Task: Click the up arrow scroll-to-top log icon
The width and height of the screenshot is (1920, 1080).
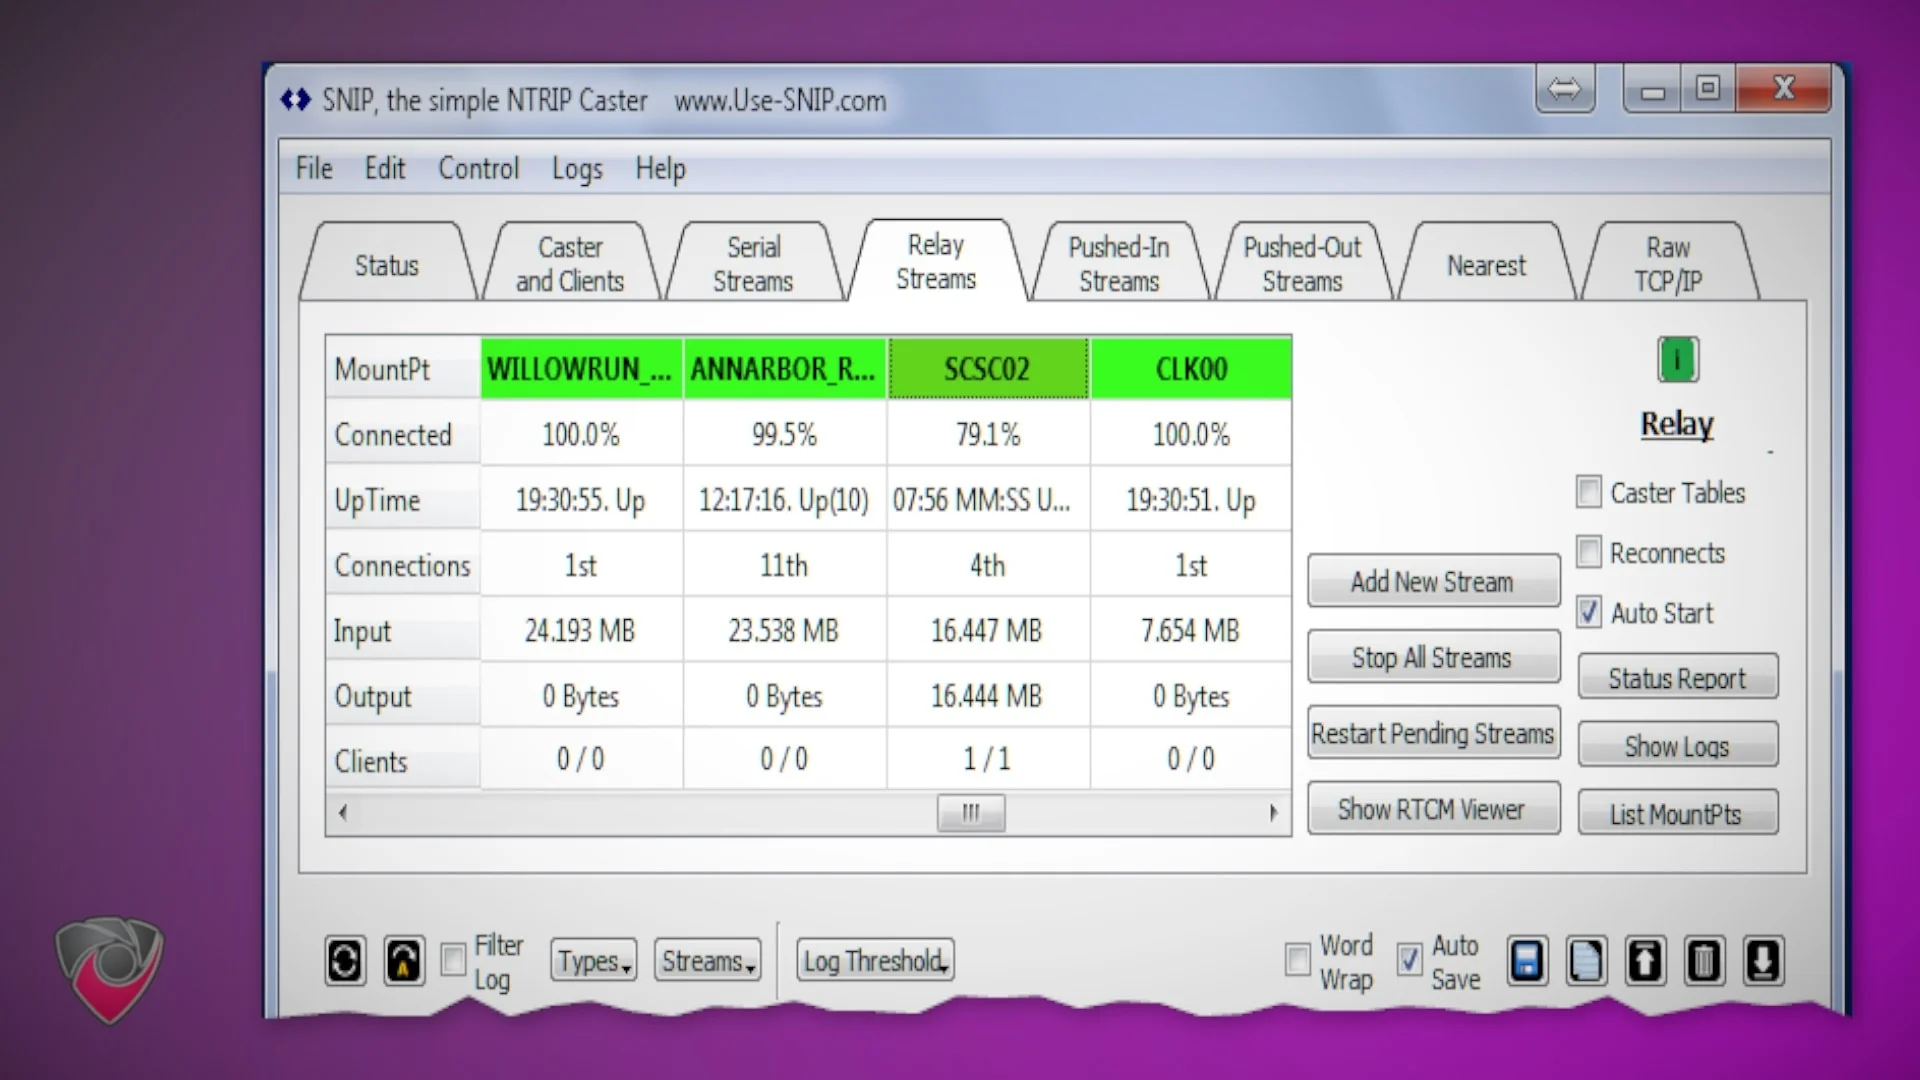Action: (x=1645, y=961)
